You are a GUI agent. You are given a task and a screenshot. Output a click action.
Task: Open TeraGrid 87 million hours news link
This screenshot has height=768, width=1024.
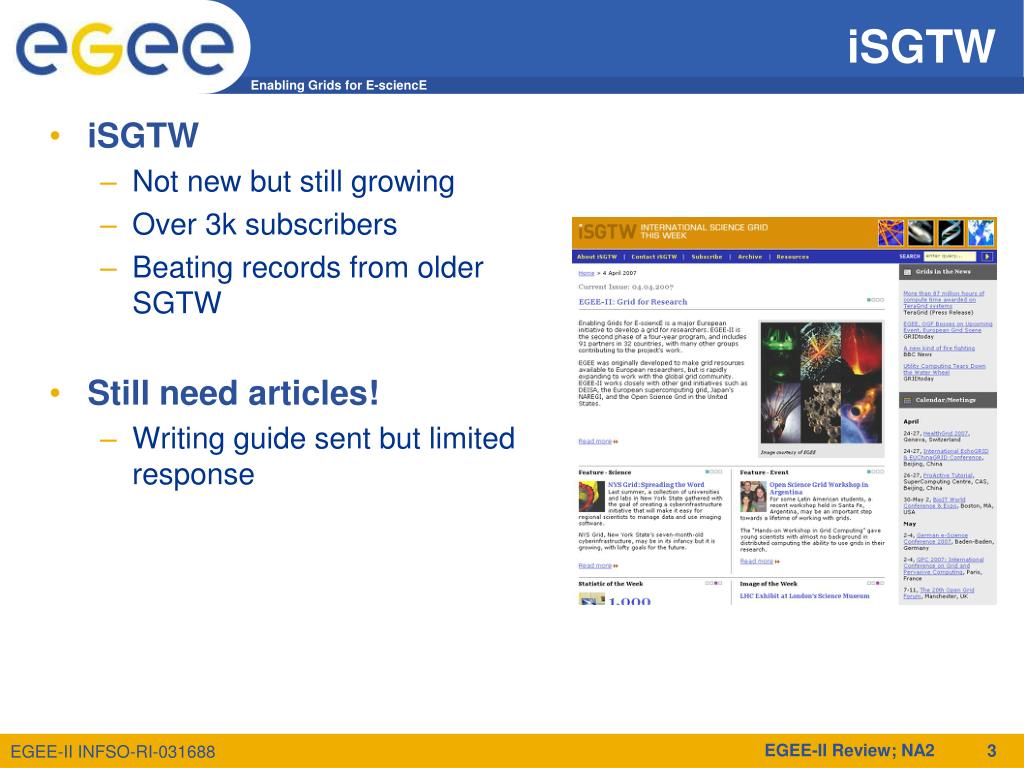tap(944, 299)
